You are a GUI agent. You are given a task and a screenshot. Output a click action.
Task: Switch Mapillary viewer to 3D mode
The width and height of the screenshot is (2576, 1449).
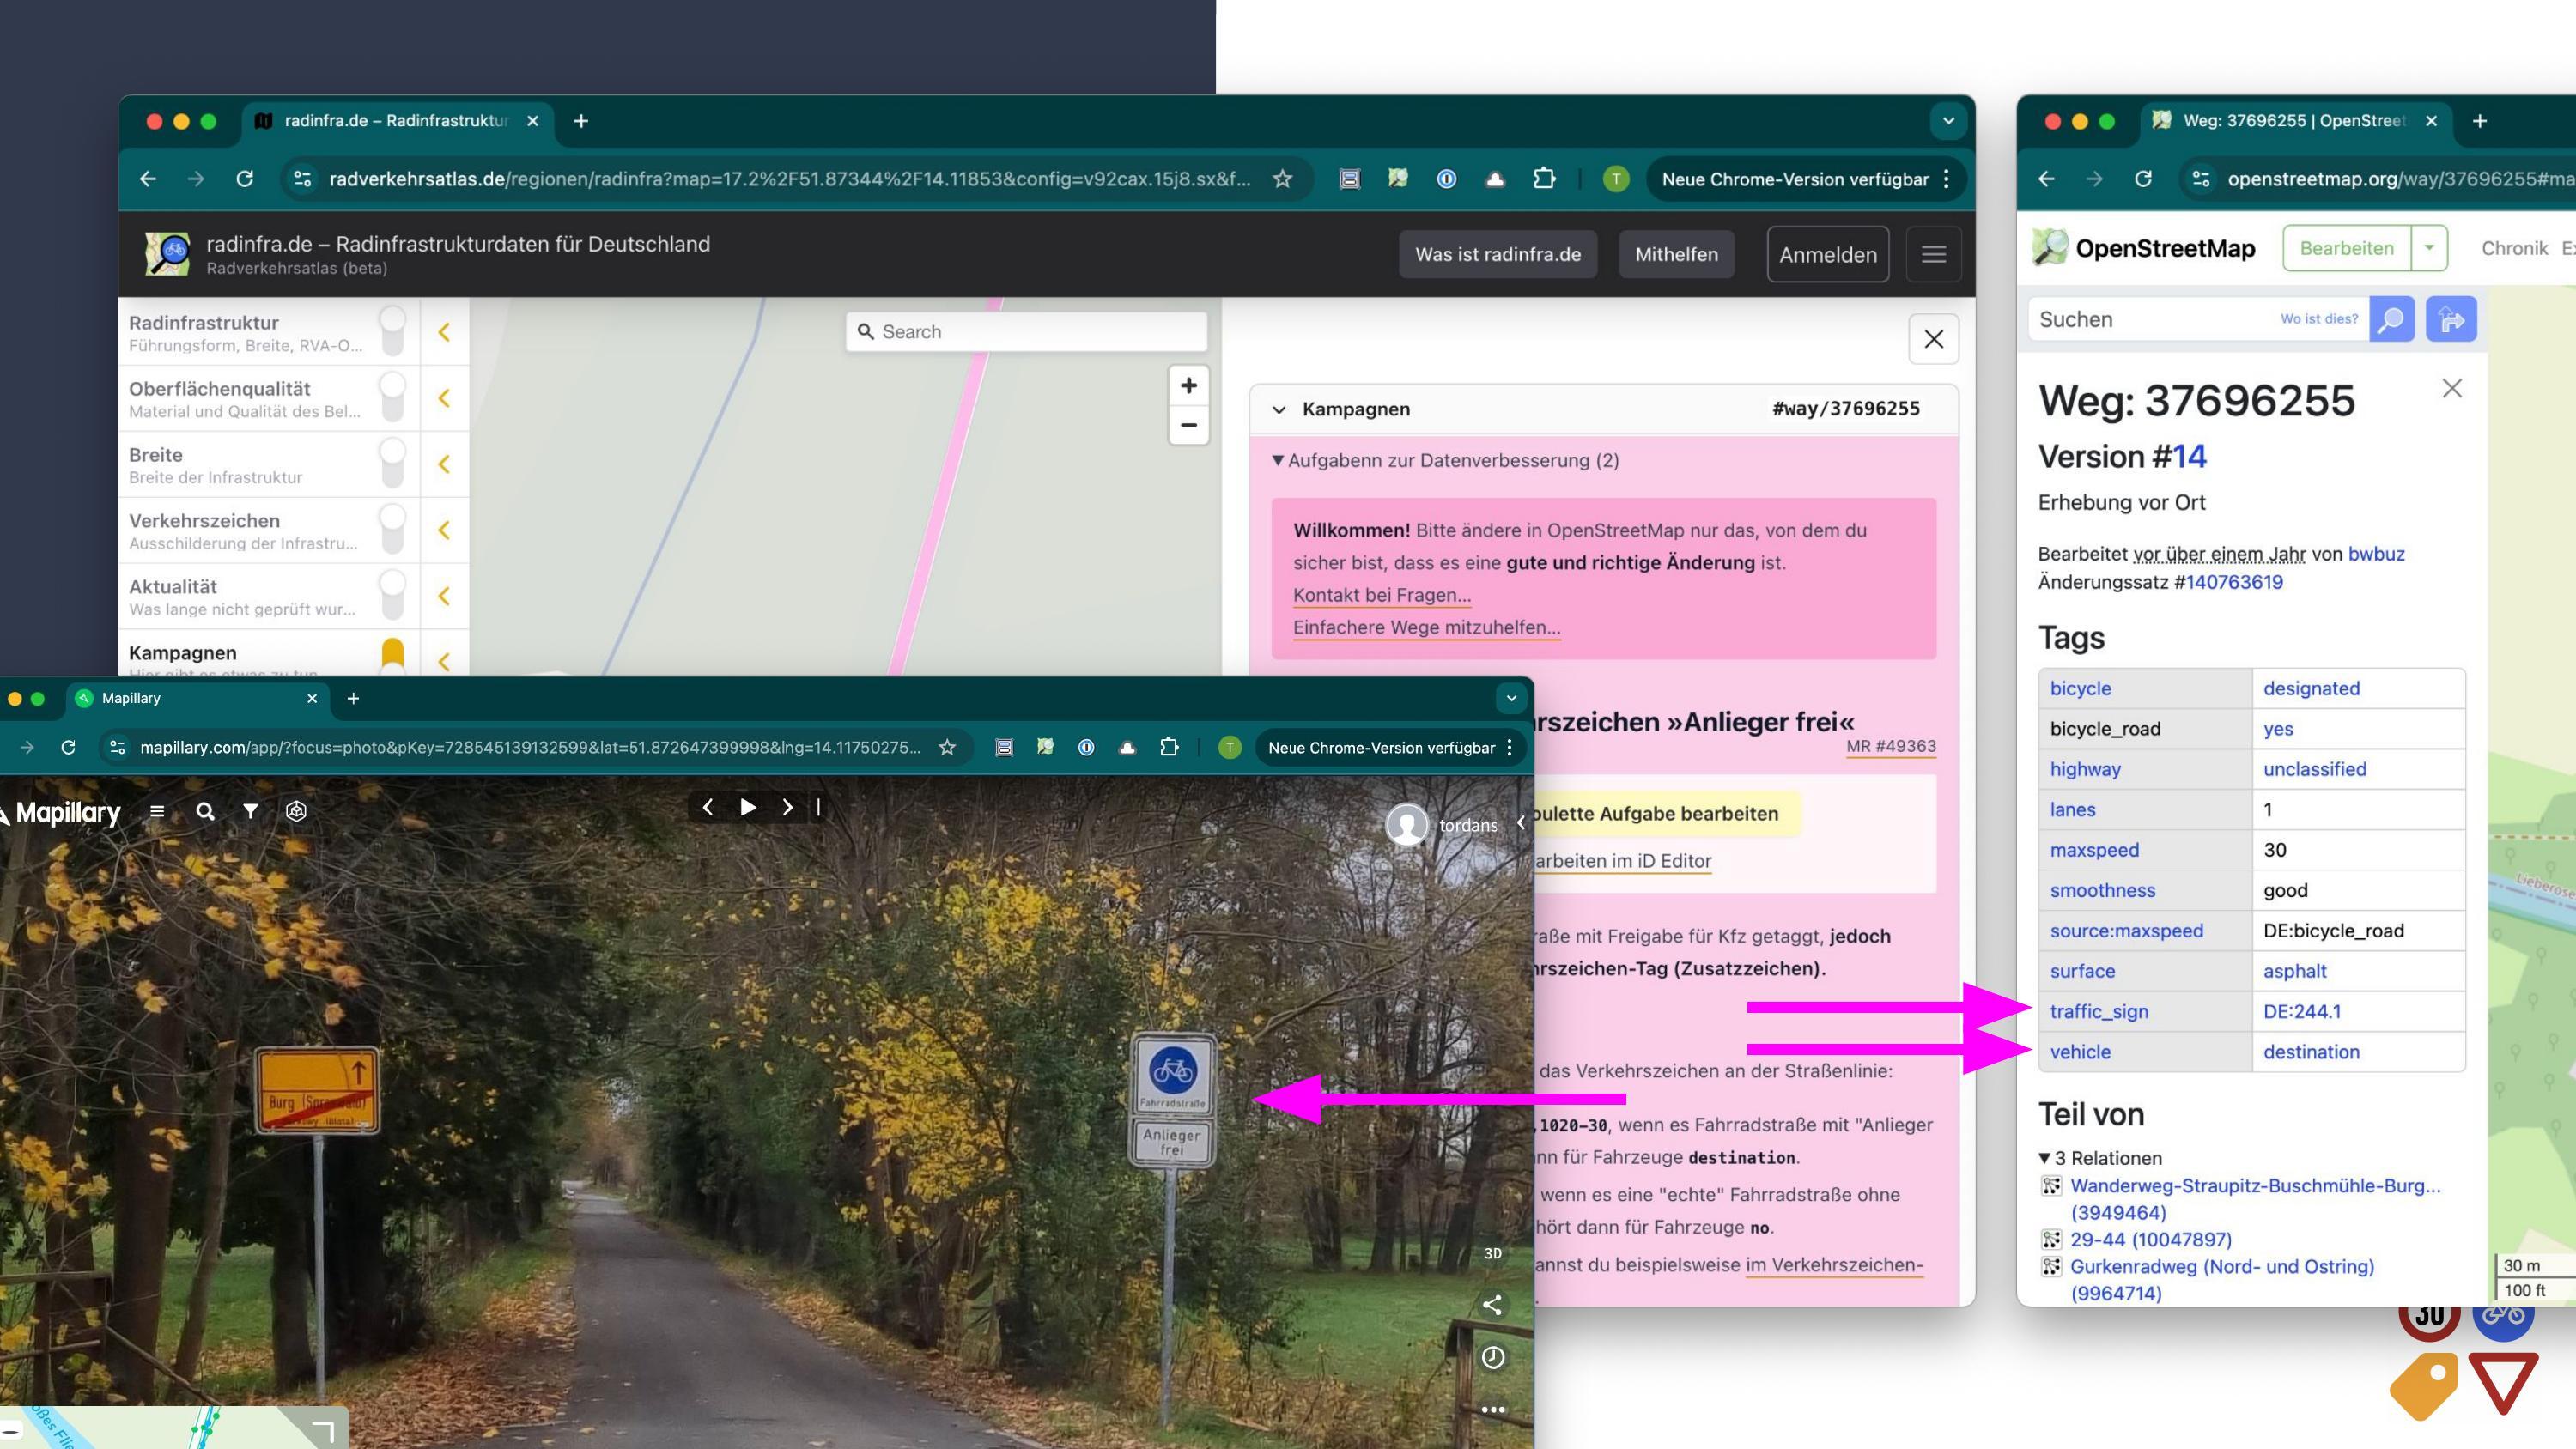(x=1492, y=1253)
